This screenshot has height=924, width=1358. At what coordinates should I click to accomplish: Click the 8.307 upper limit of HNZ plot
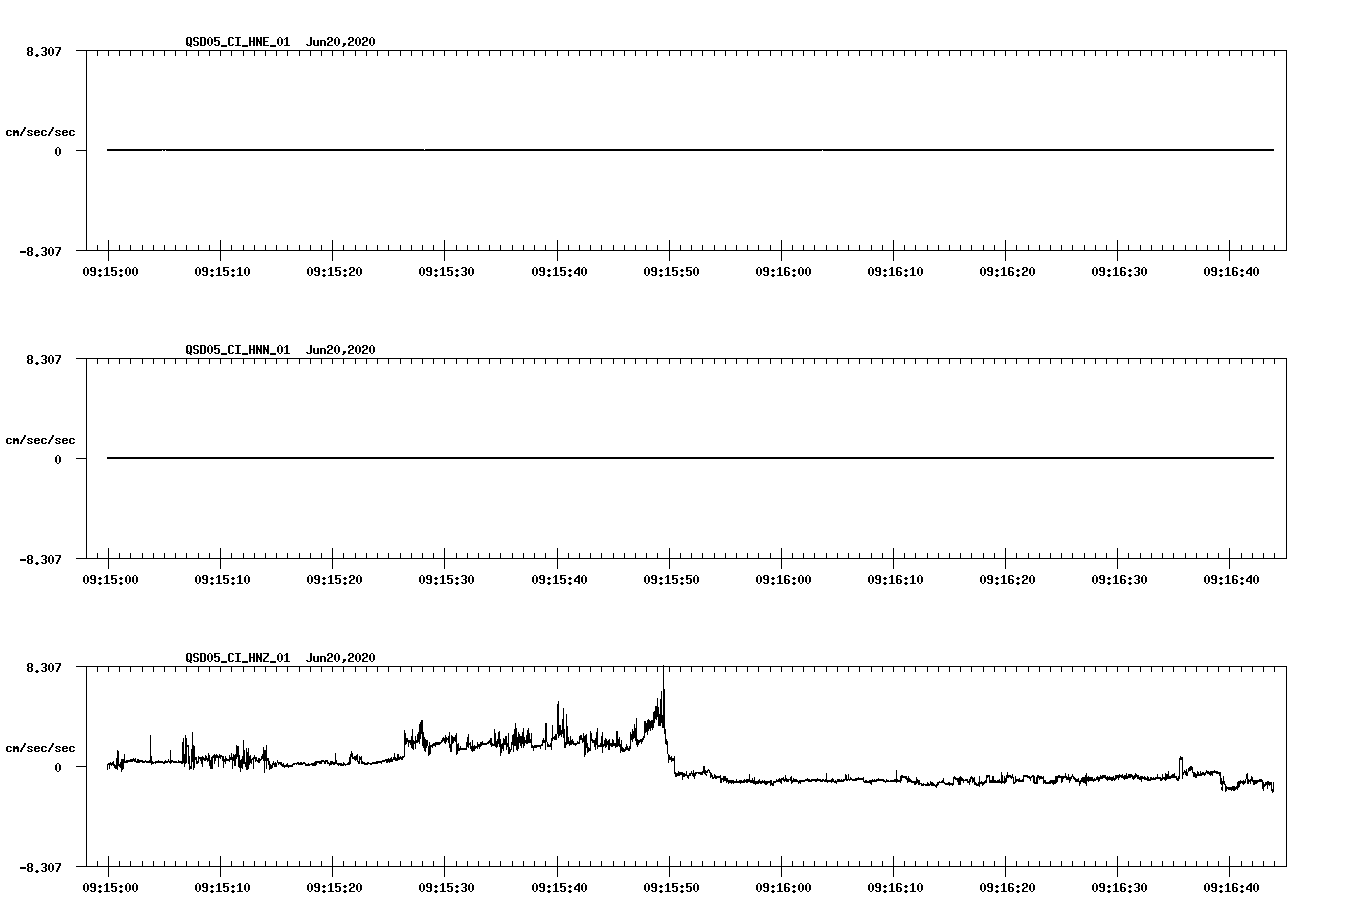(44, 667)
